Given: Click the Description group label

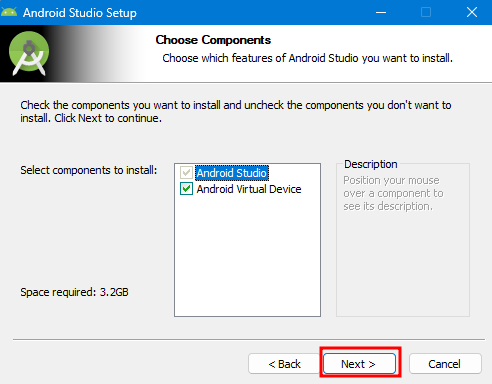Looking at the screenshot, I should 371,164.
